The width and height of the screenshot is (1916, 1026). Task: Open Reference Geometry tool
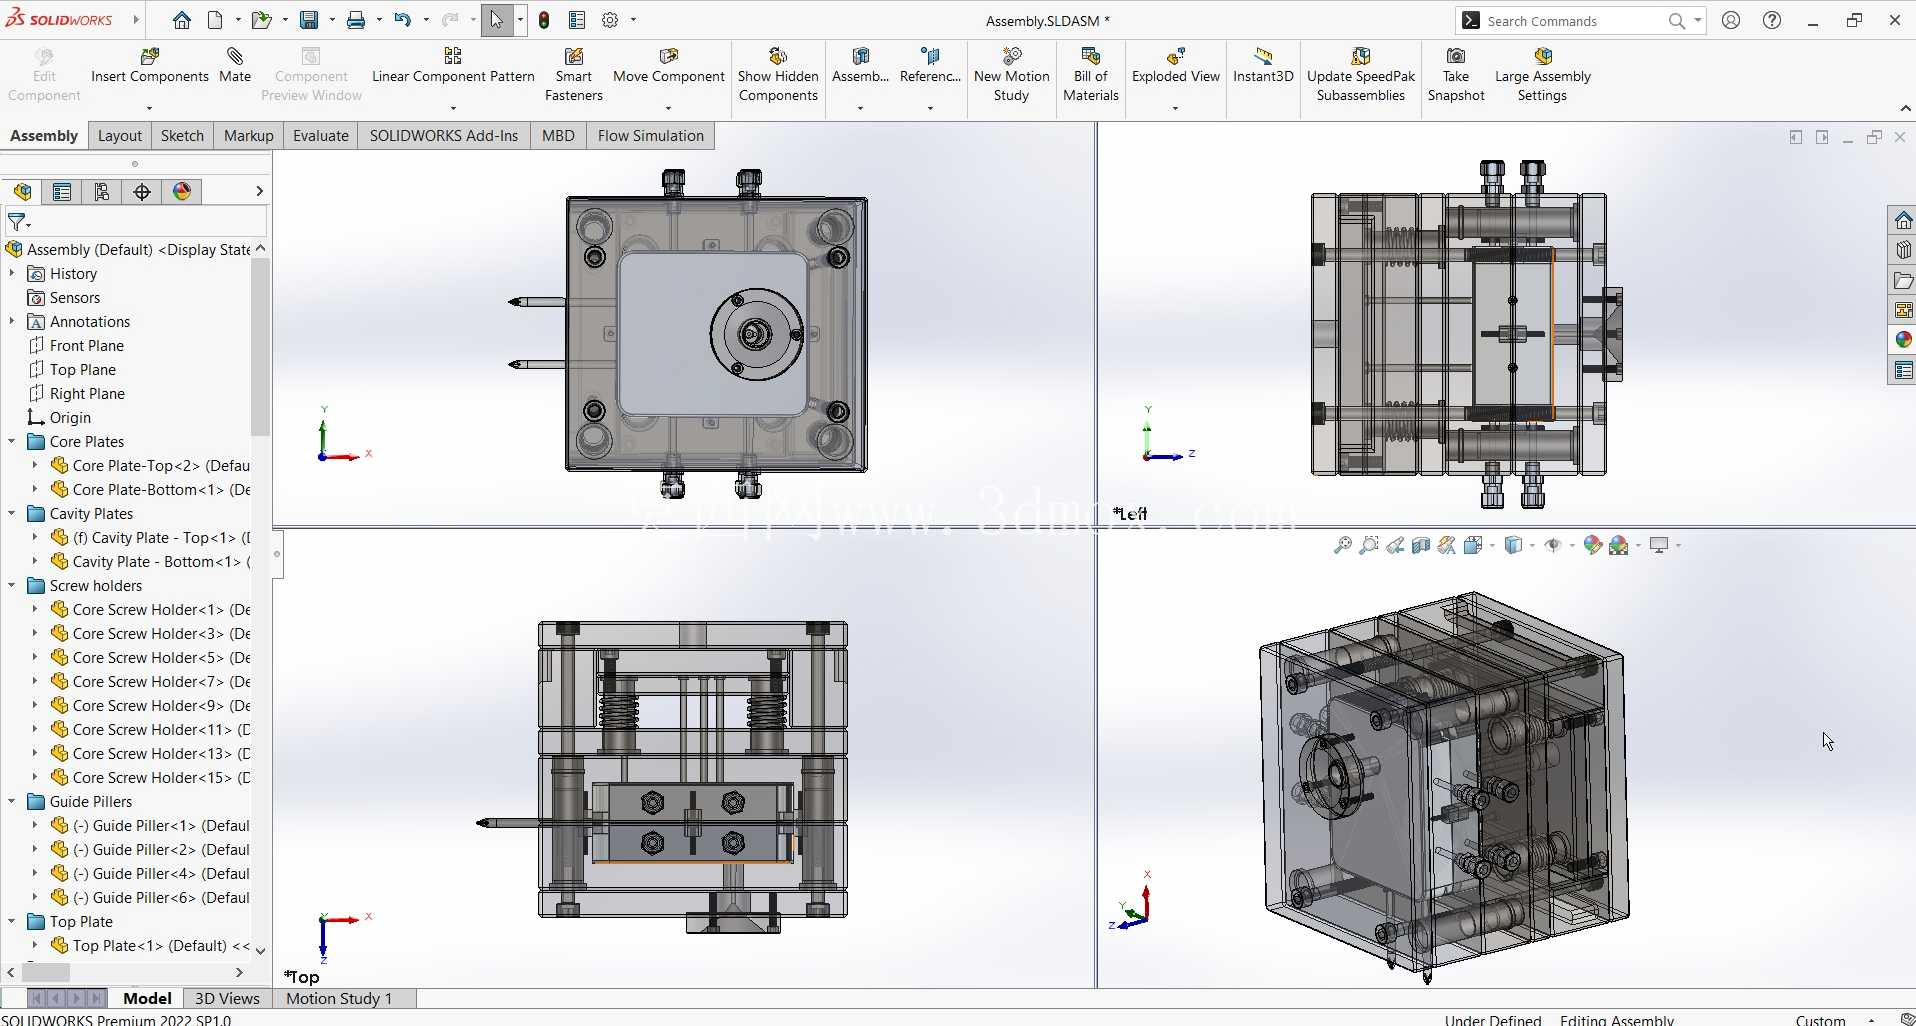point(930,64)
